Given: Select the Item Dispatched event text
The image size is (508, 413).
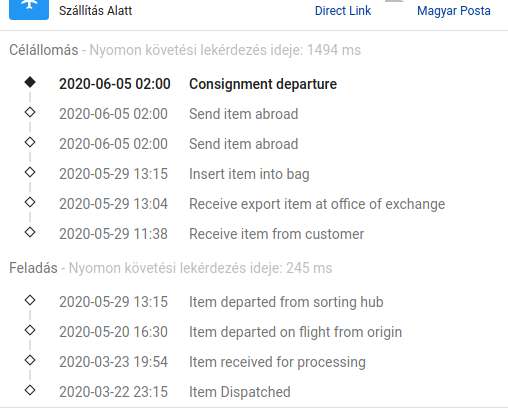Looking at the screenshot, I should tap(240, 392).
